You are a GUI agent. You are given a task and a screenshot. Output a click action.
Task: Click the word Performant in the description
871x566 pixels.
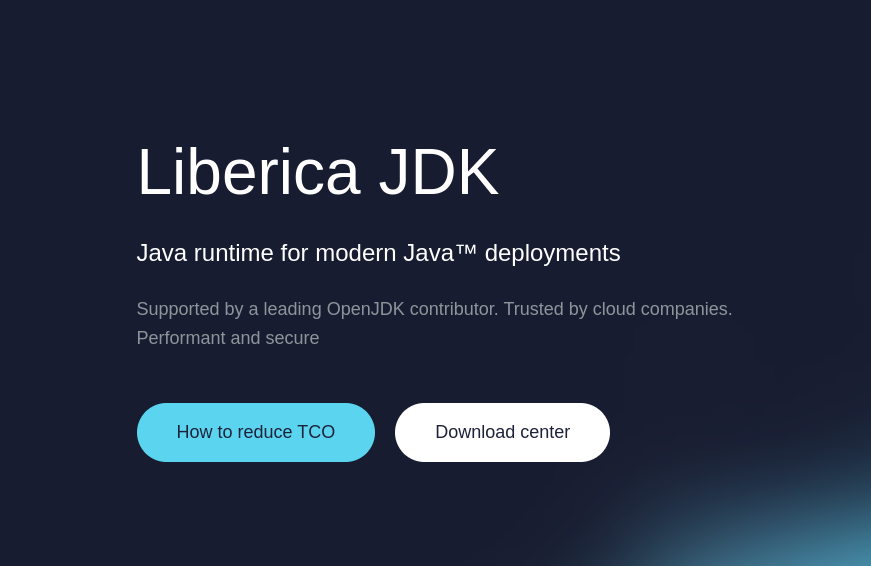coord(181,338)
